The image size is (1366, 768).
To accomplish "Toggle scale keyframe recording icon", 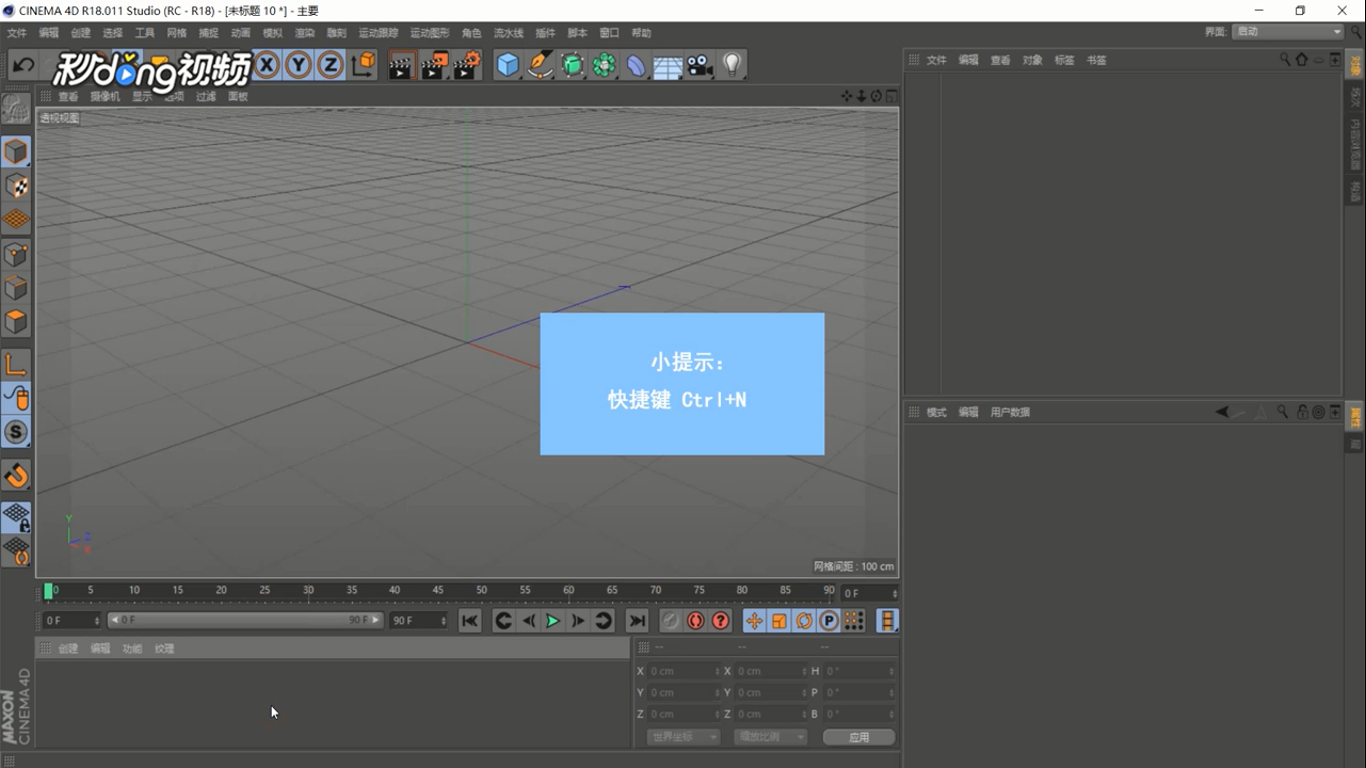I will pos(779,621).
